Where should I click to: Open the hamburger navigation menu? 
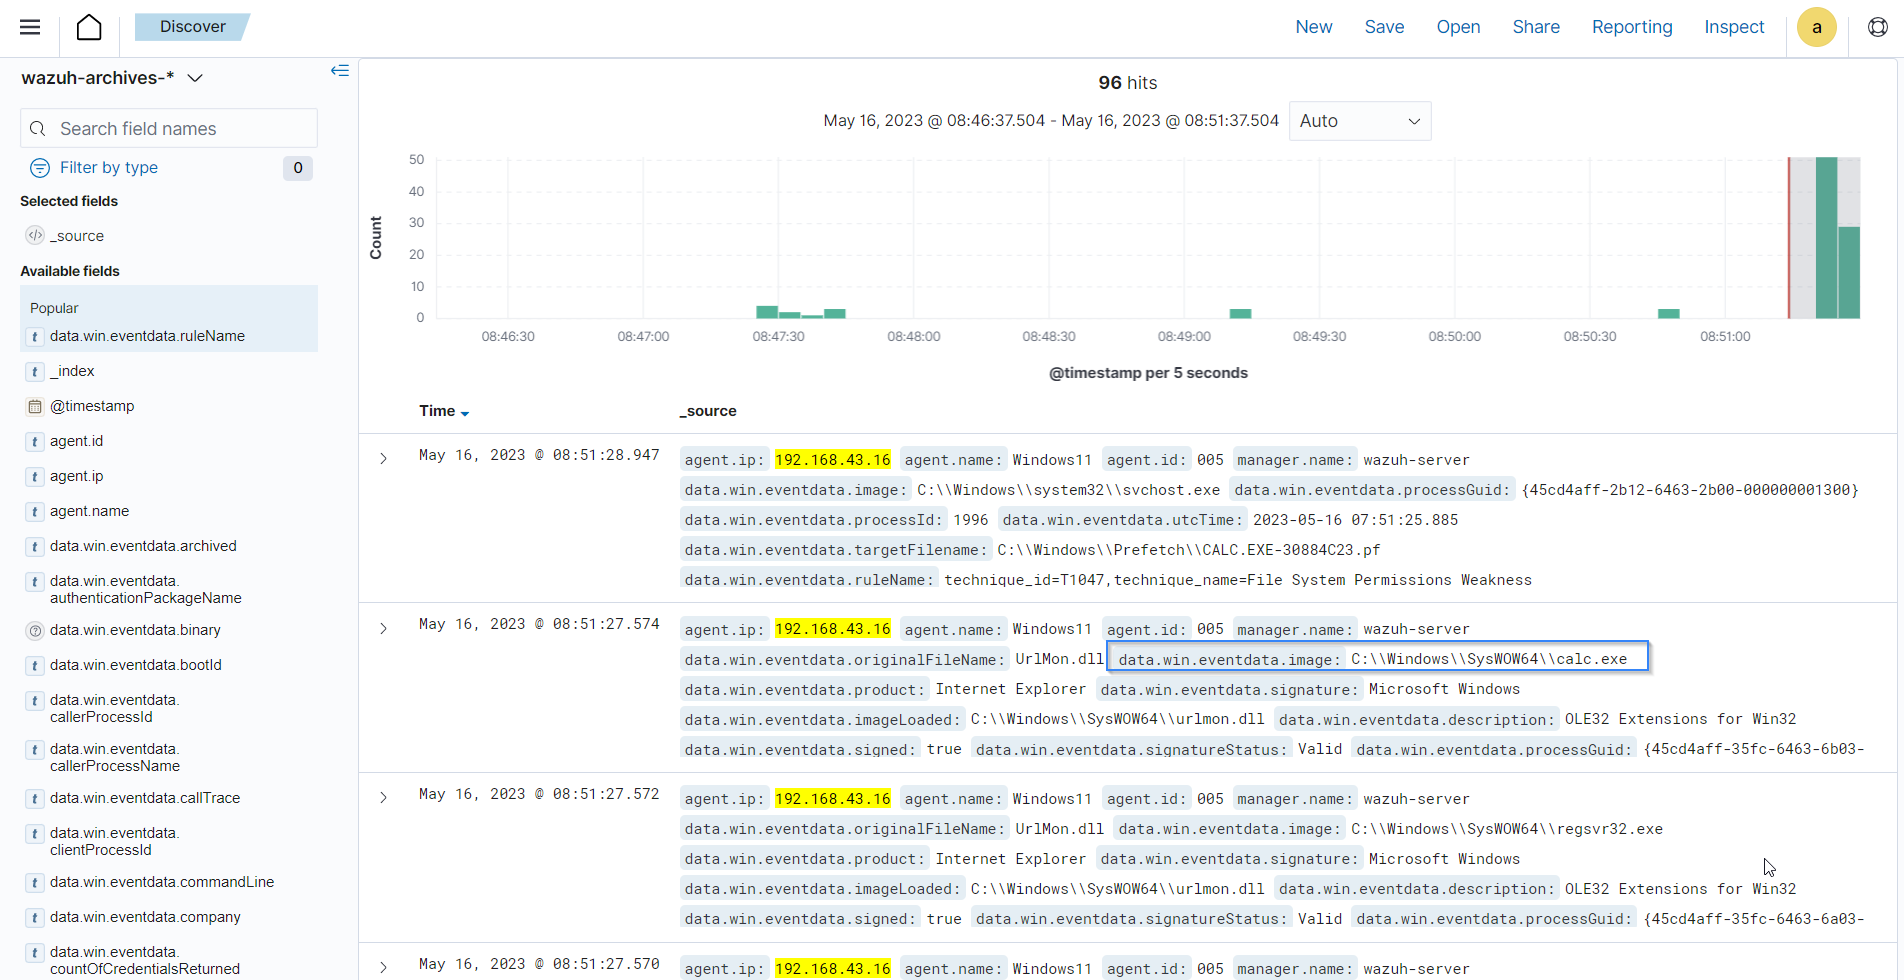(x=30, y=27)
